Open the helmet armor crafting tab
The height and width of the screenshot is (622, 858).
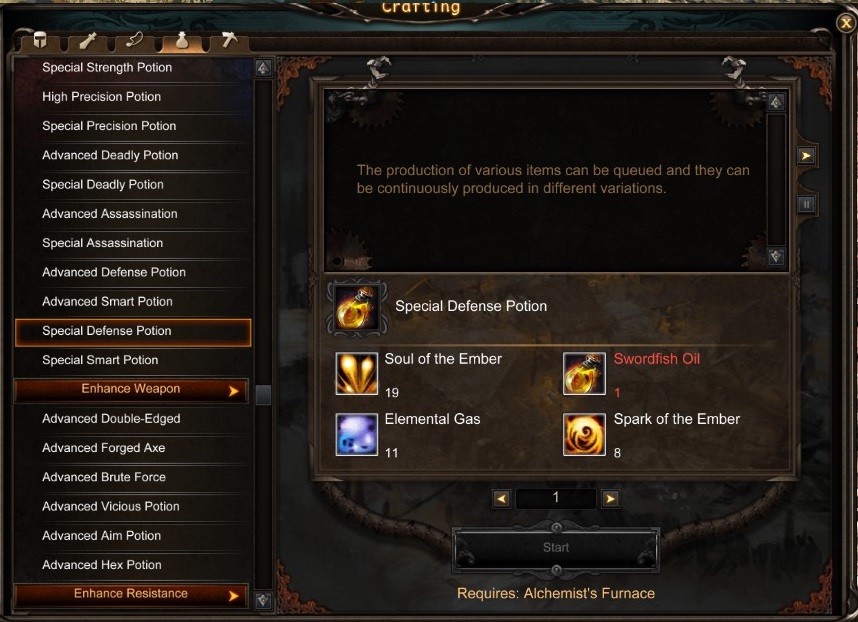tap(40, 41)
